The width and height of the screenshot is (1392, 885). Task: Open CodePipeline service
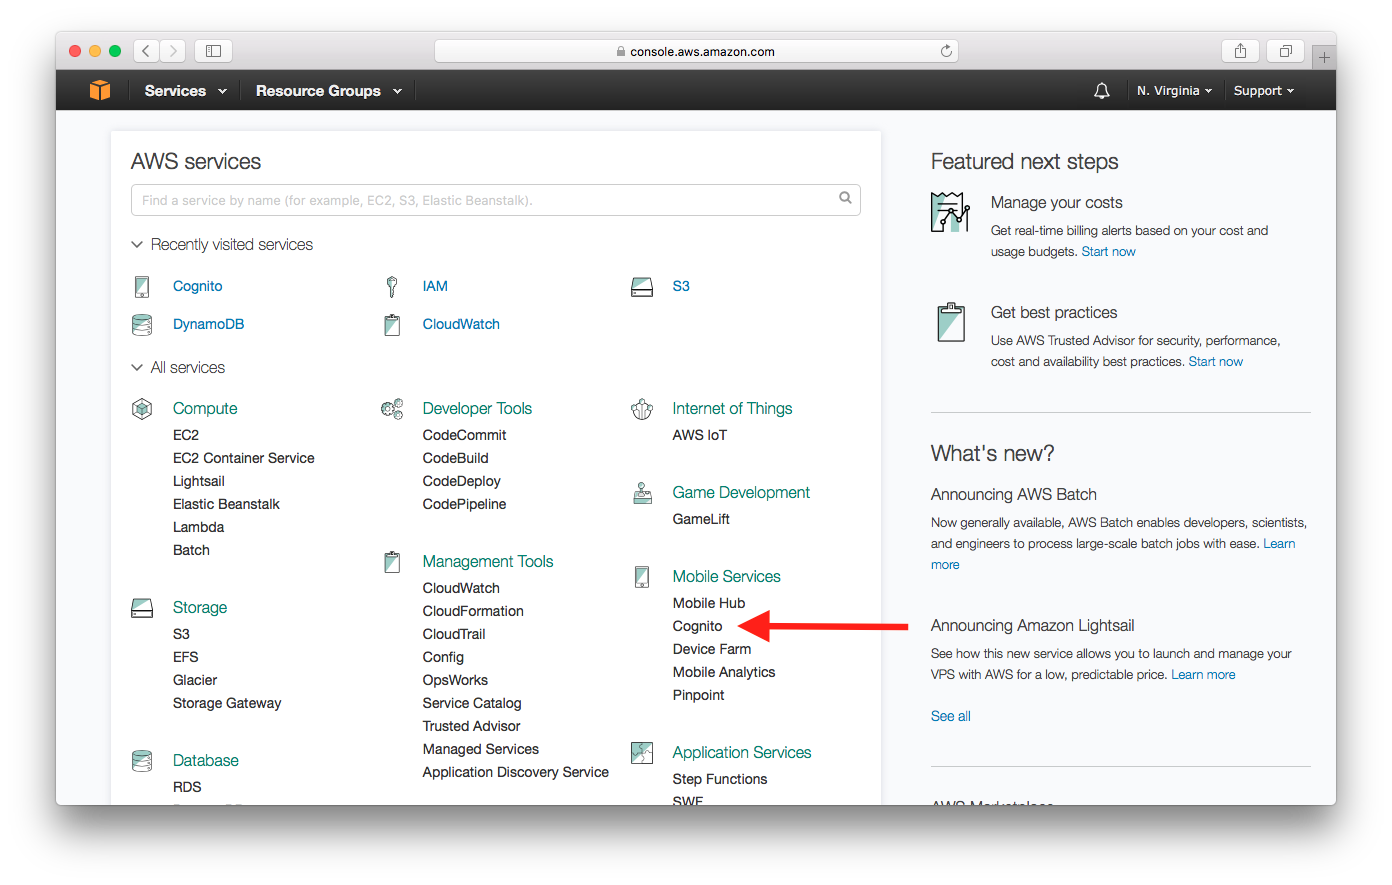coord(464,504)
